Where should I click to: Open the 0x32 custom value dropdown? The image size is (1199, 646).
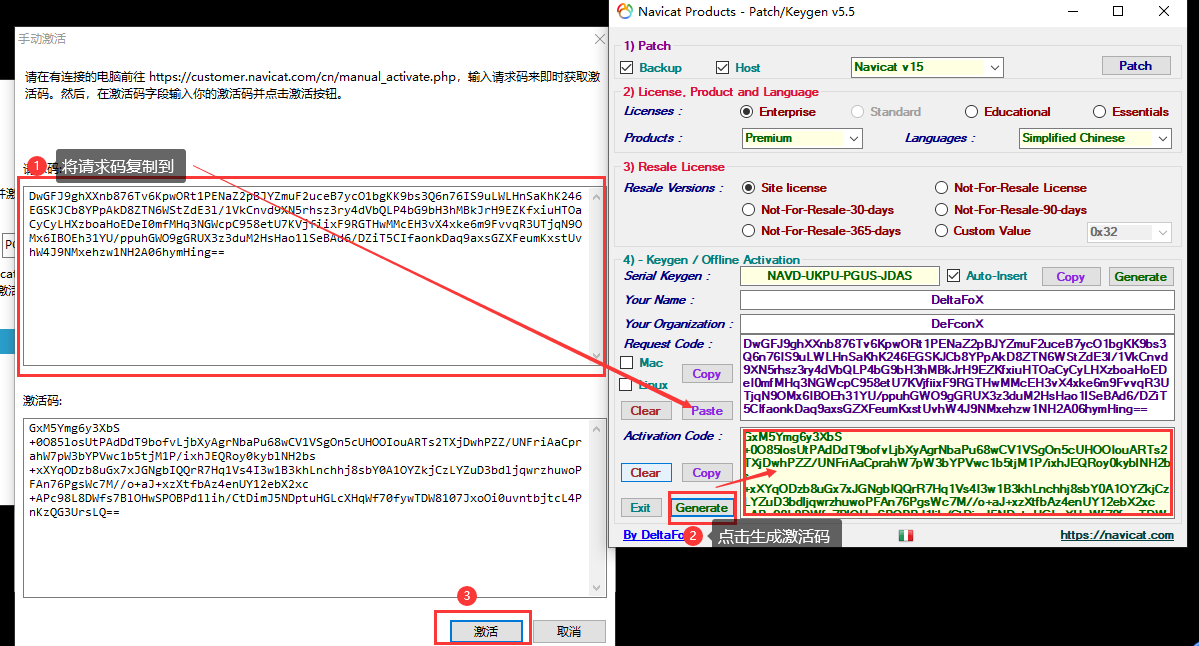(x=1129, y=232)
